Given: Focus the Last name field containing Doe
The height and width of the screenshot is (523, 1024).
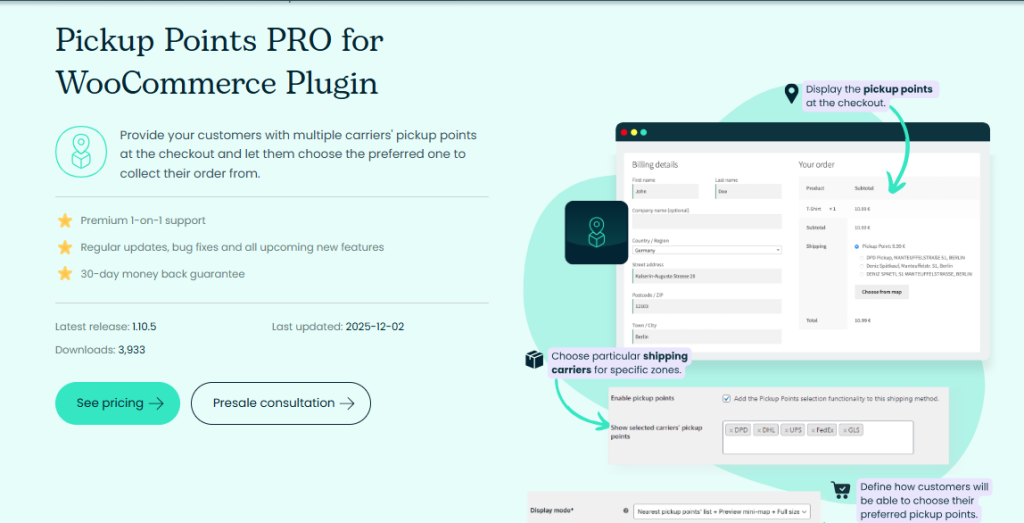Looking at the screenshot, I should click(748, 191).
